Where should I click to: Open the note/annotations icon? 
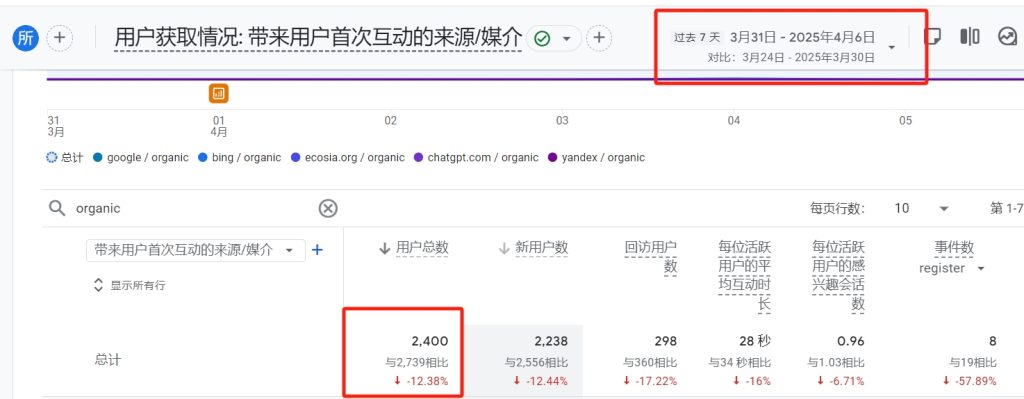point(933,37)
